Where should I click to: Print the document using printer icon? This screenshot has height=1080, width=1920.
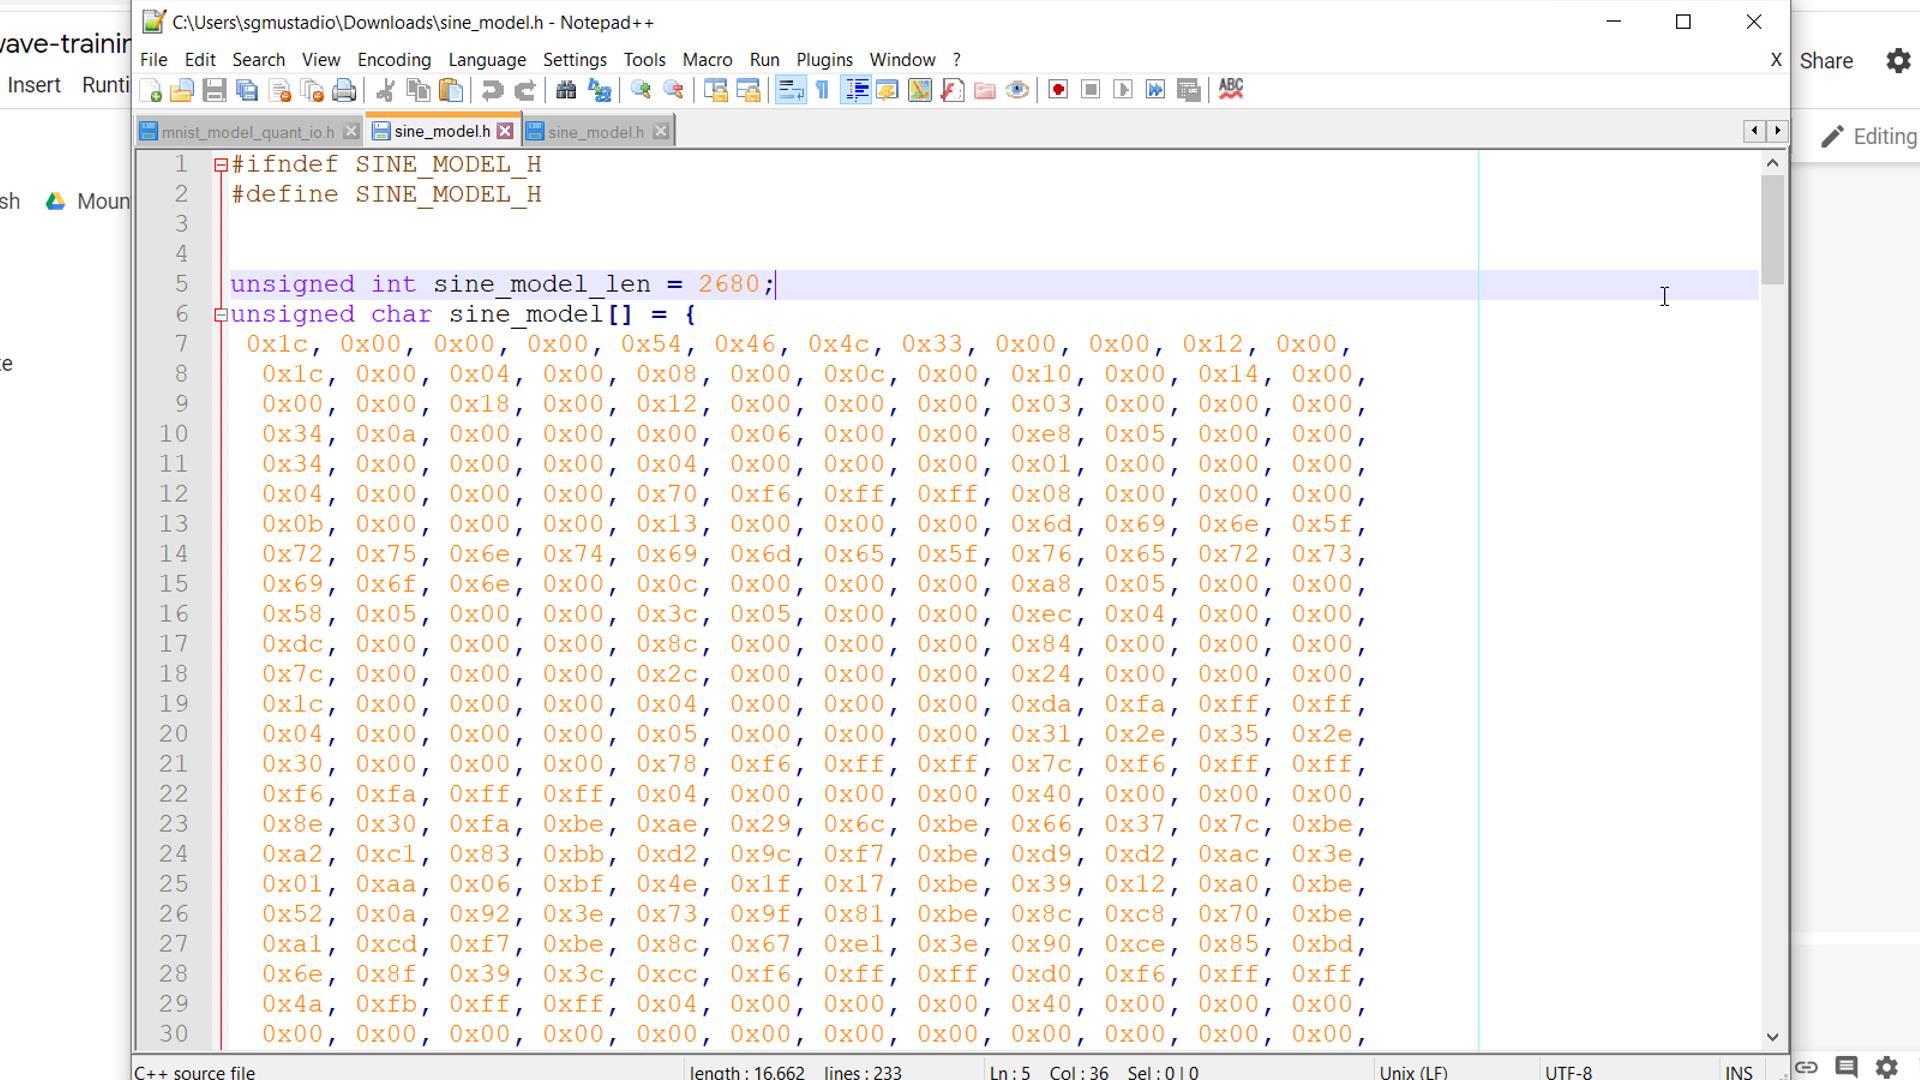(x=344, y=91)
